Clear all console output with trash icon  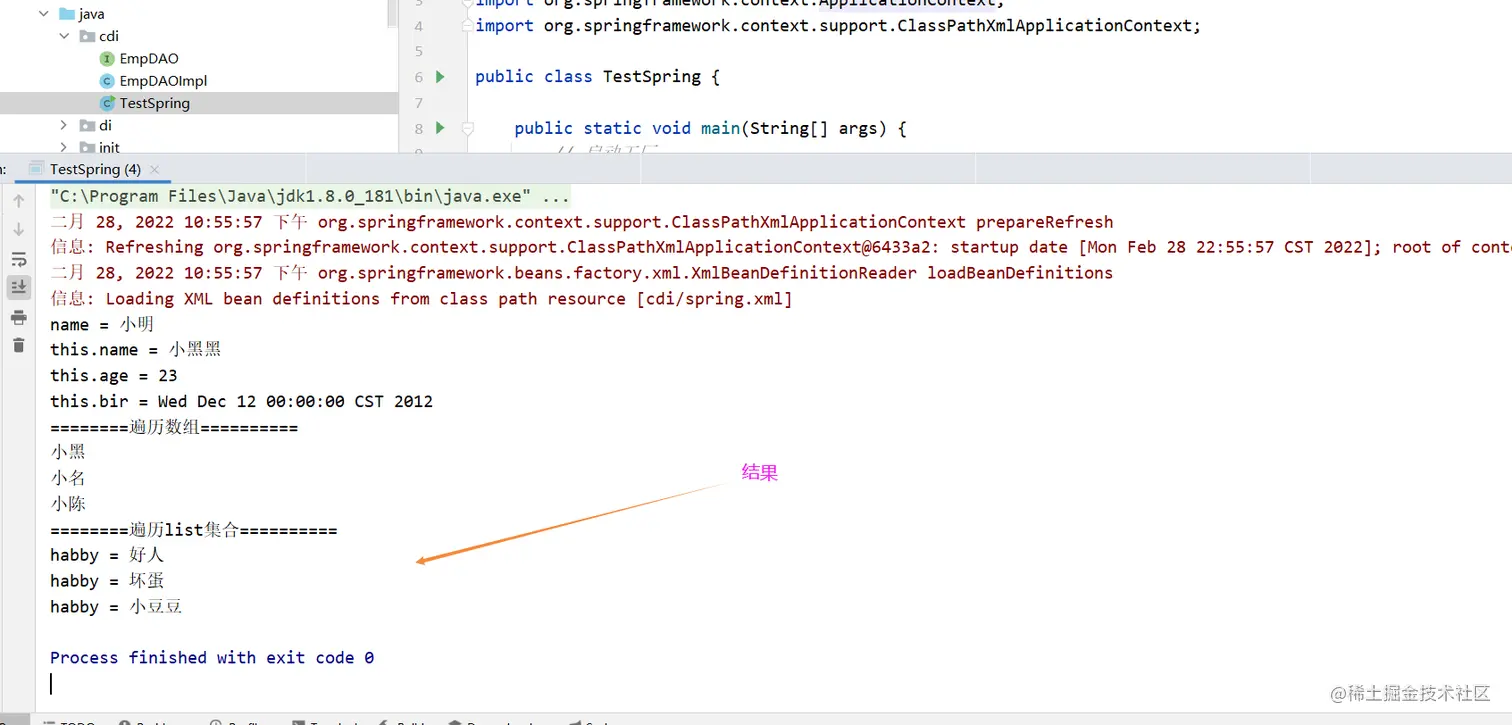[18, 345]
